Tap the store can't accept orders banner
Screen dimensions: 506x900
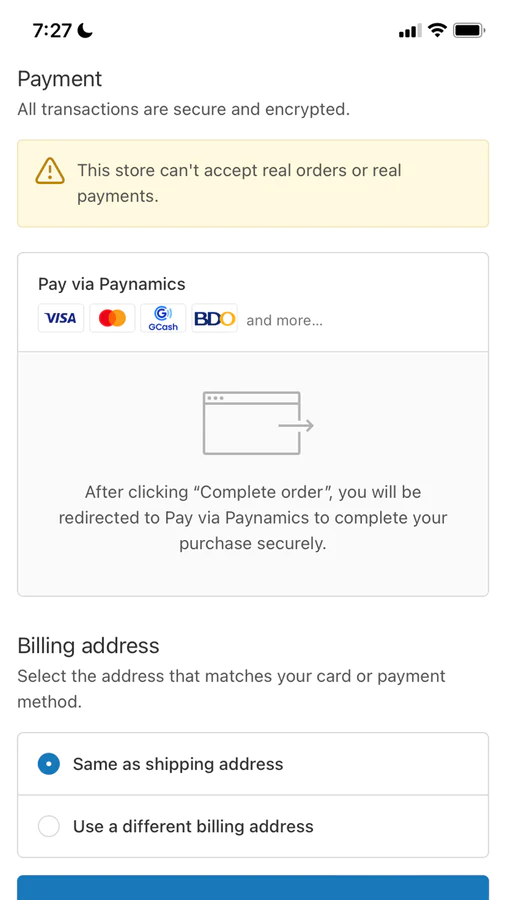tap(253, 183)
